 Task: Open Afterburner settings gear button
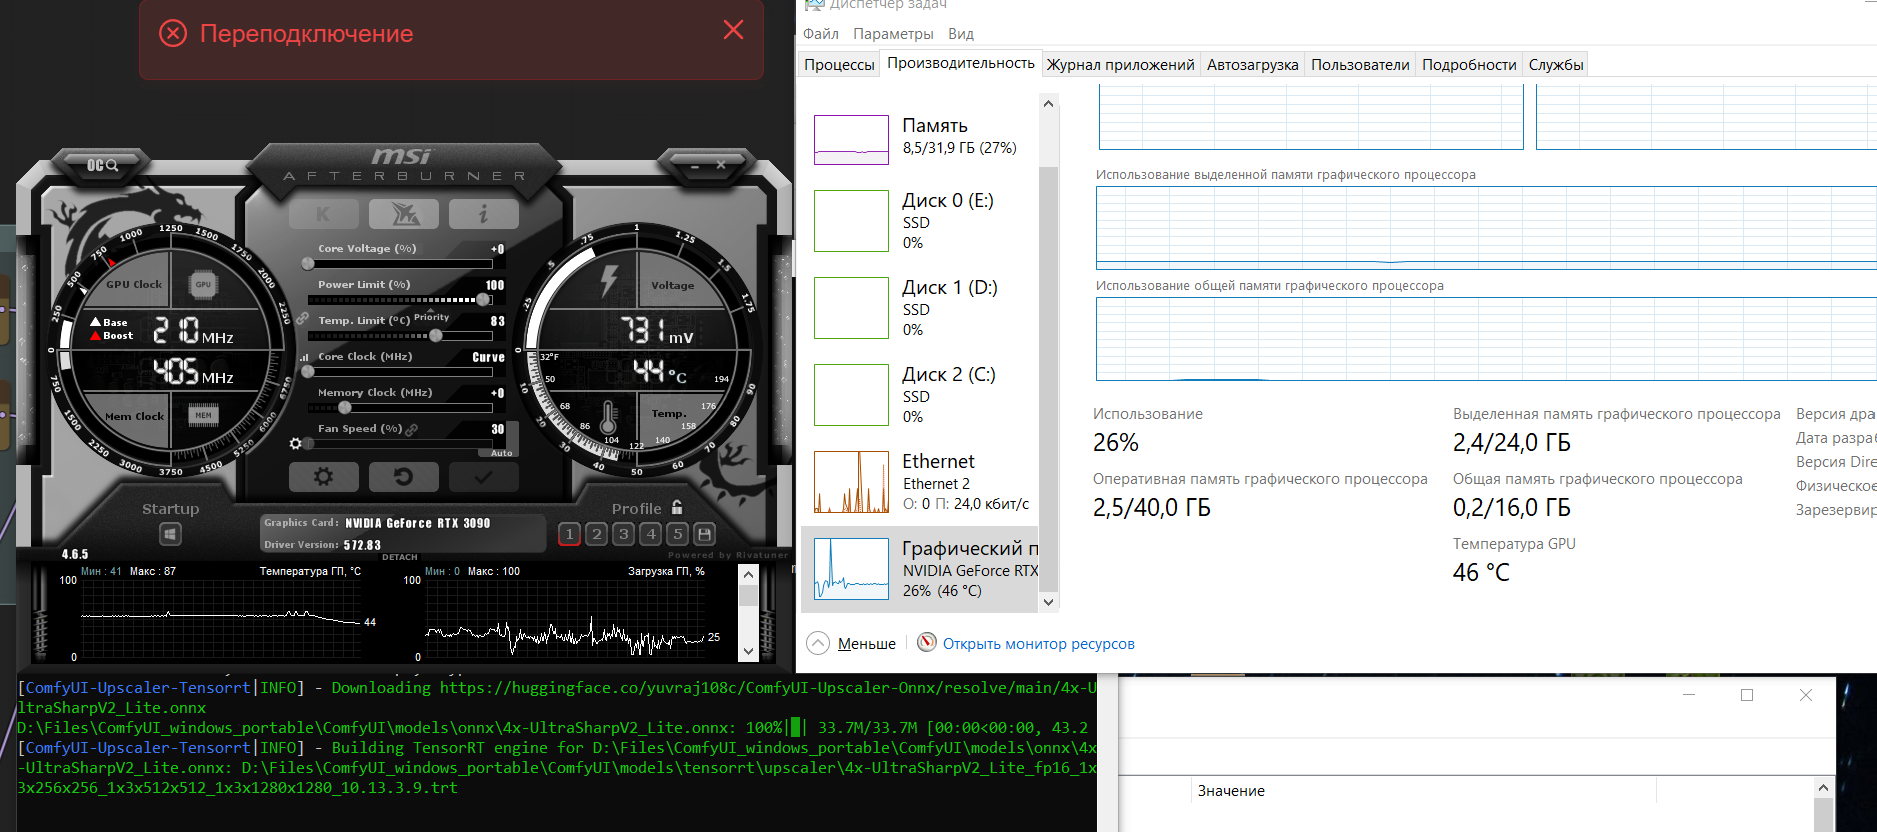tap(323, 477)
